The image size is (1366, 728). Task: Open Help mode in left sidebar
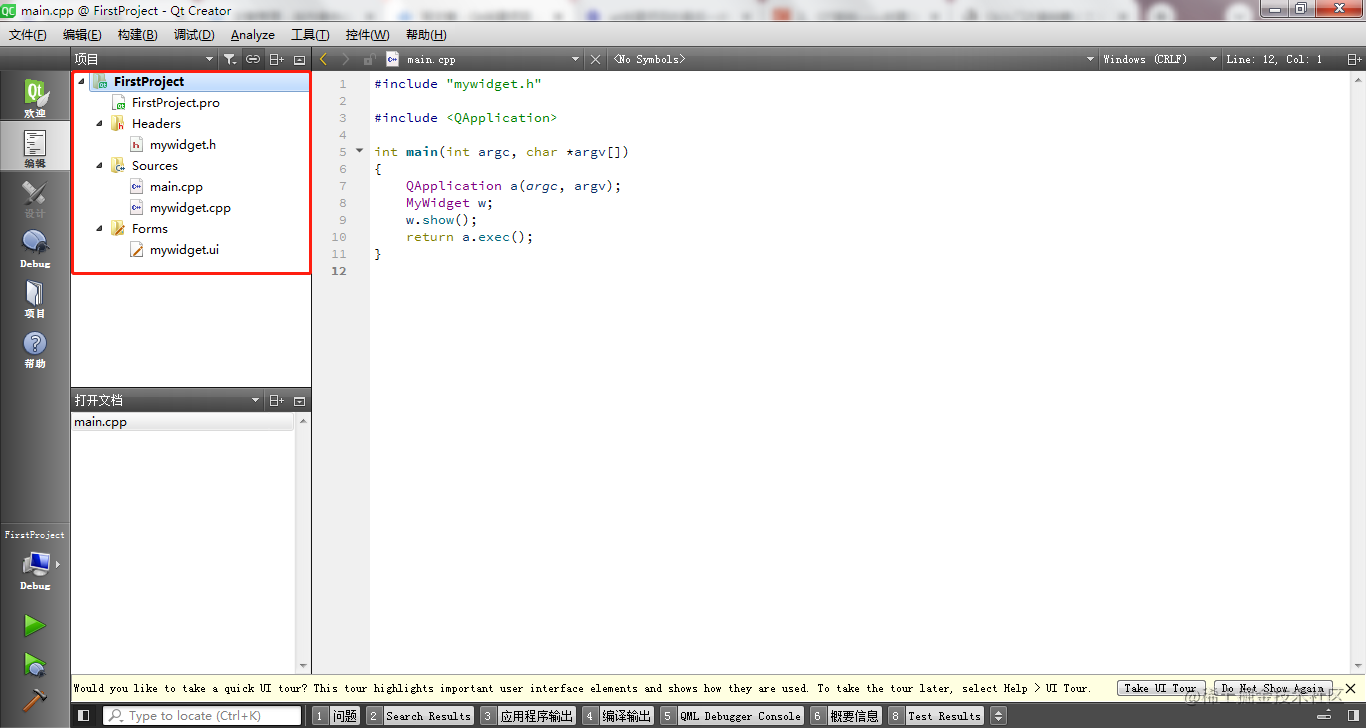[x=35, y=349]
